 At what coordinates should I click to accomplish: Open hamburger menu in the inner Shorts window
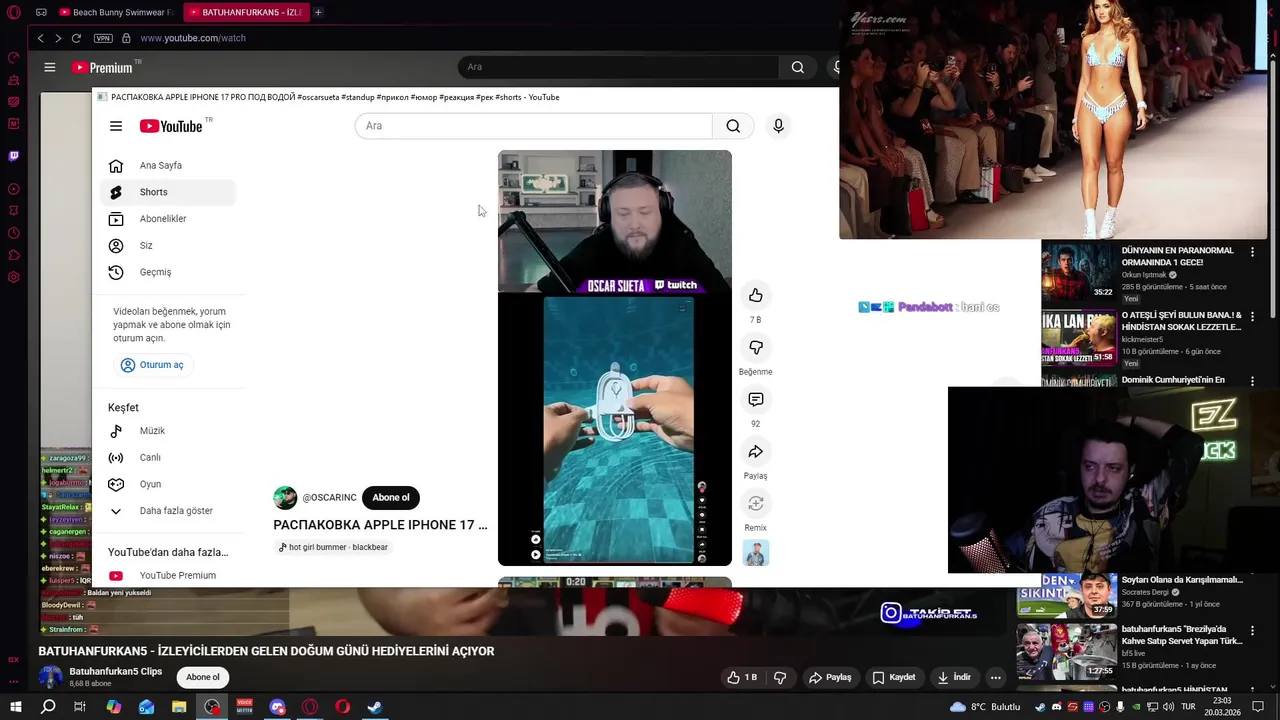coord(116,126)
